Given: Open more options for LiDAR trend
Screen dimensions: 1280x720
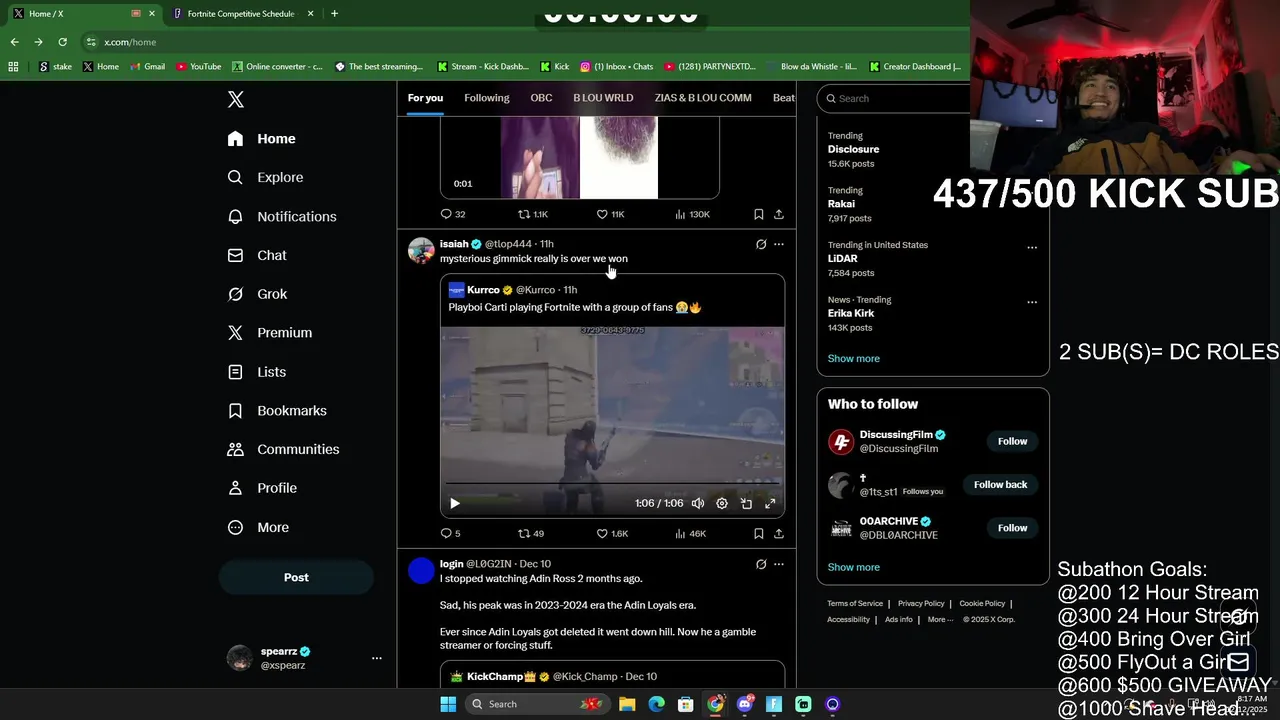Looking at the screenshot, I should pos(1032,247).
